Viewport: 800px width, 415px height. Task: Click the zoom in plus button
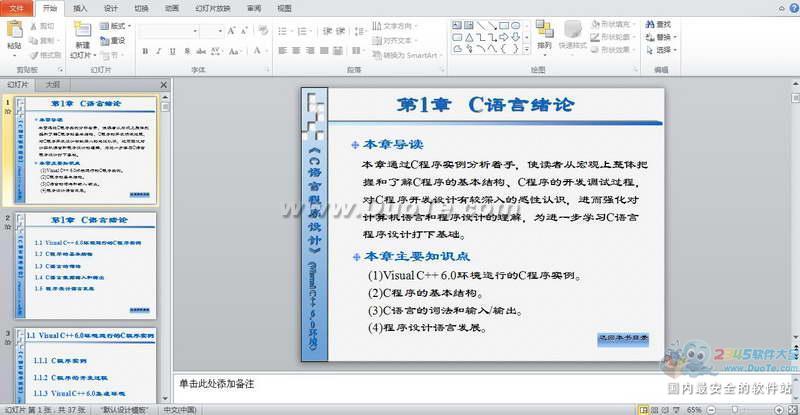pos(779,410)
